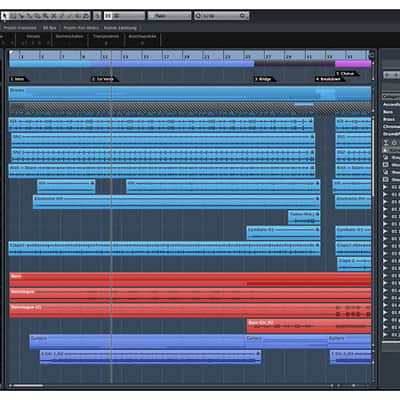Click the dark arranger section bar
The height and width of the screenshot is (400, 400).
(294, 64)
